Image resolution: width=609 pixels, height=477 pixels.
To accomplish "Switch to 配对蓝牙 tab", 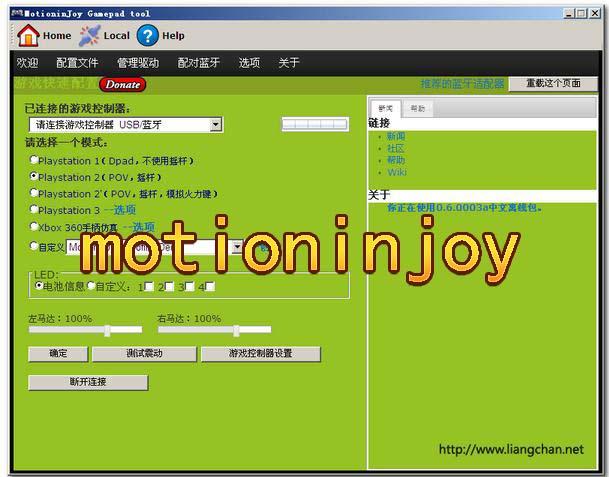I will pos(198,63).
